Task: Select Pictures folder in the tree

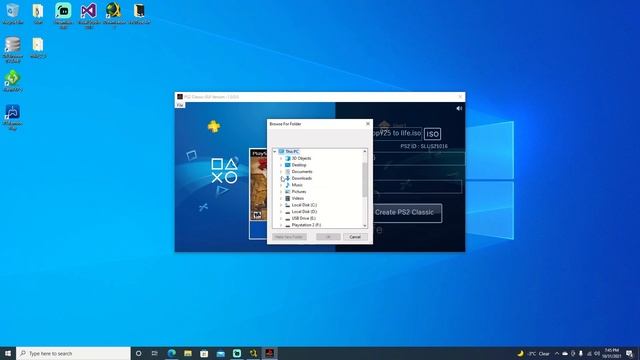Action: click(299, 192)
